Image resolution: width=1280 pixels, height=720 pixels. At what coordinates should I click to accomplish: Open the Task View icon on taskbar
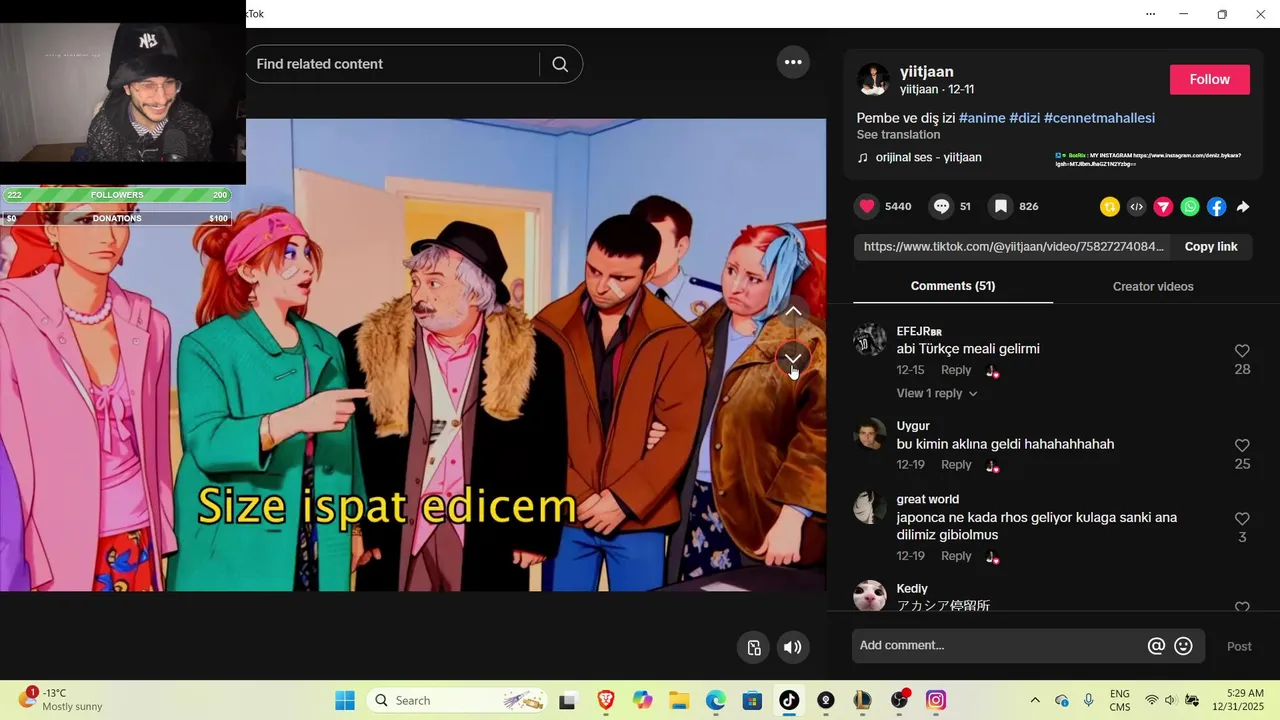tap(568, 701)
